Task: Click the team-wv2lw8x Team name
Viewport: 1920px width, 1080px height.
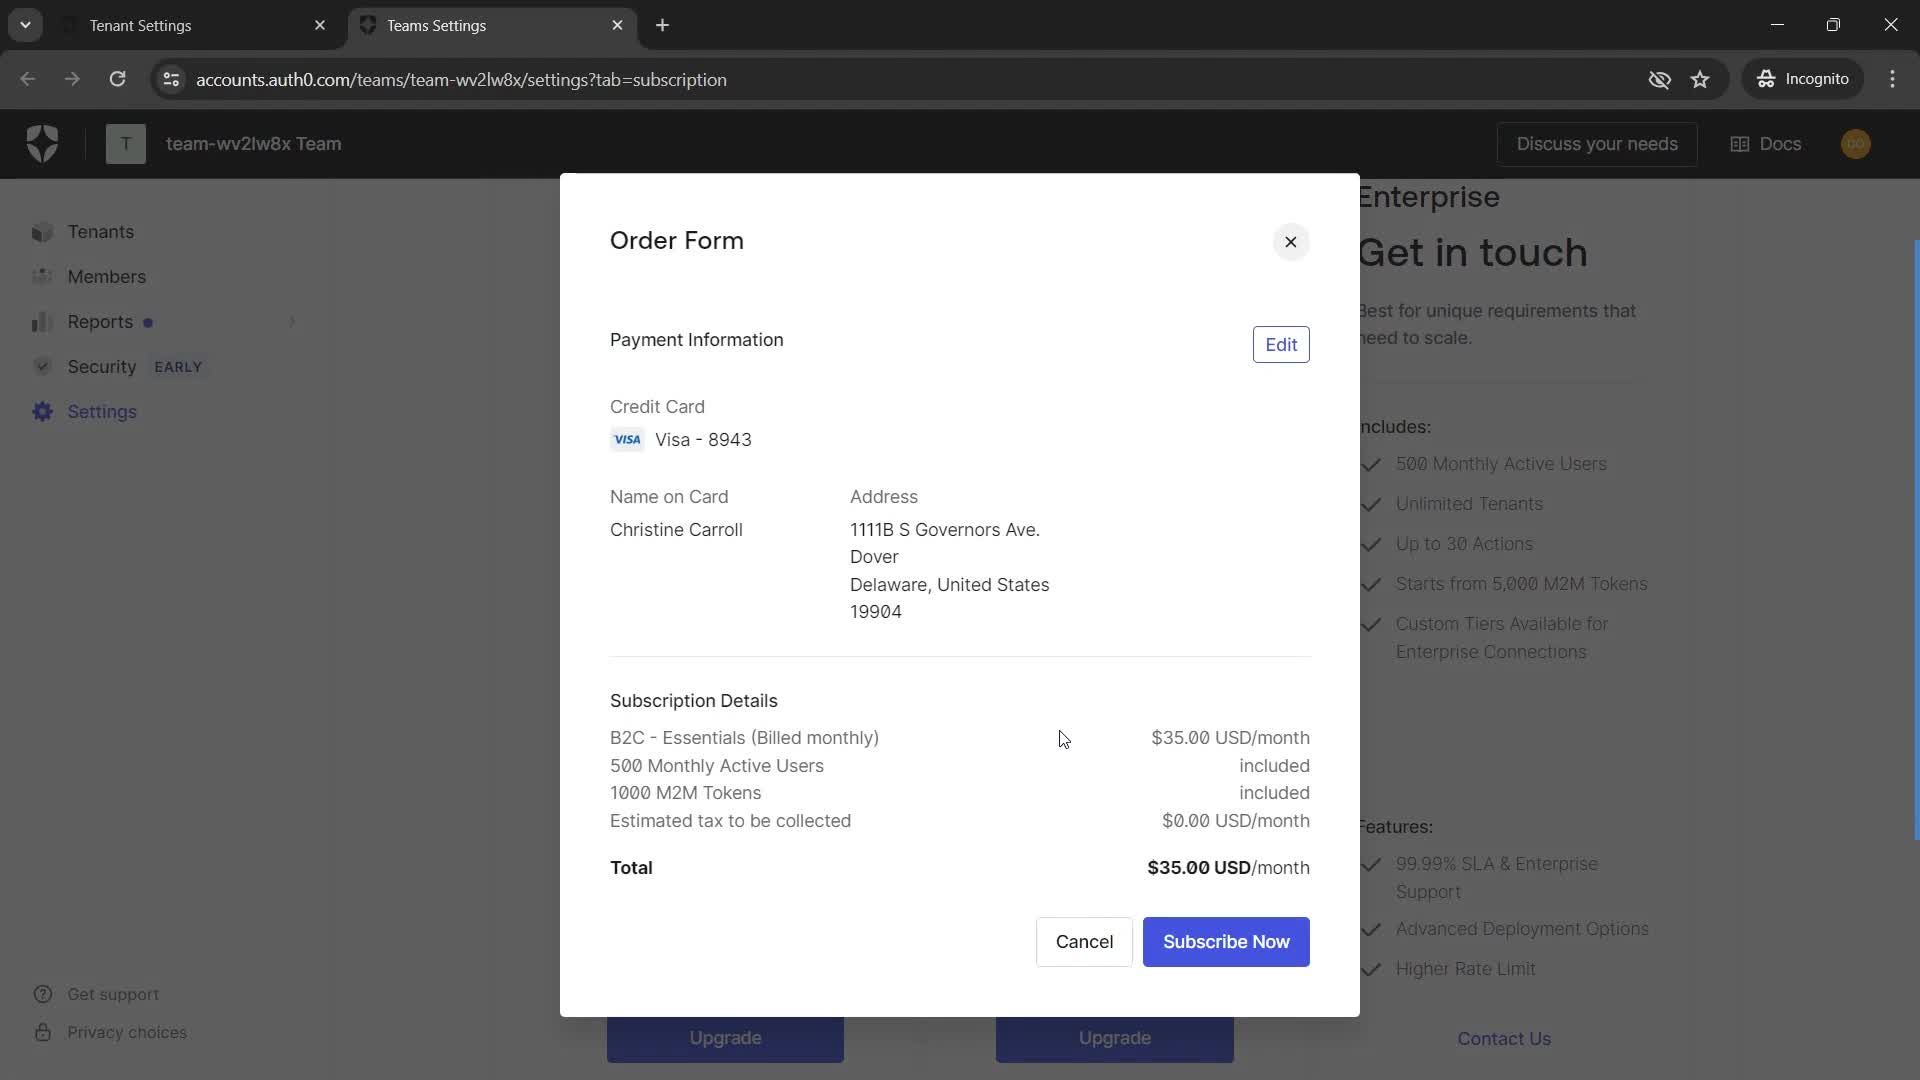Action: pos(254,144)
